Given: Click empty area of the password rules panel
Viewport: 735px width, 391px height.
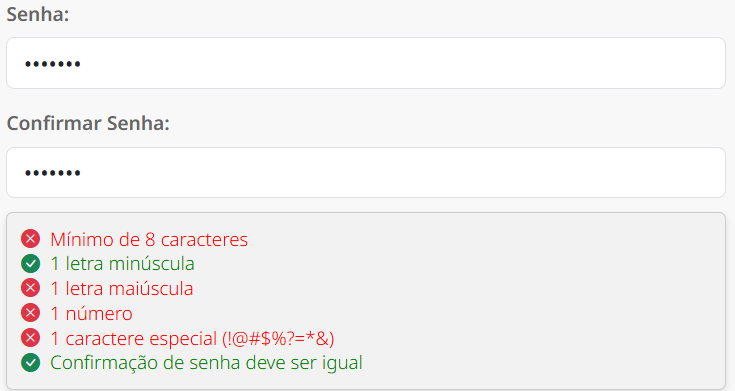Looking at the screenshot, I should tap(539, 300).
